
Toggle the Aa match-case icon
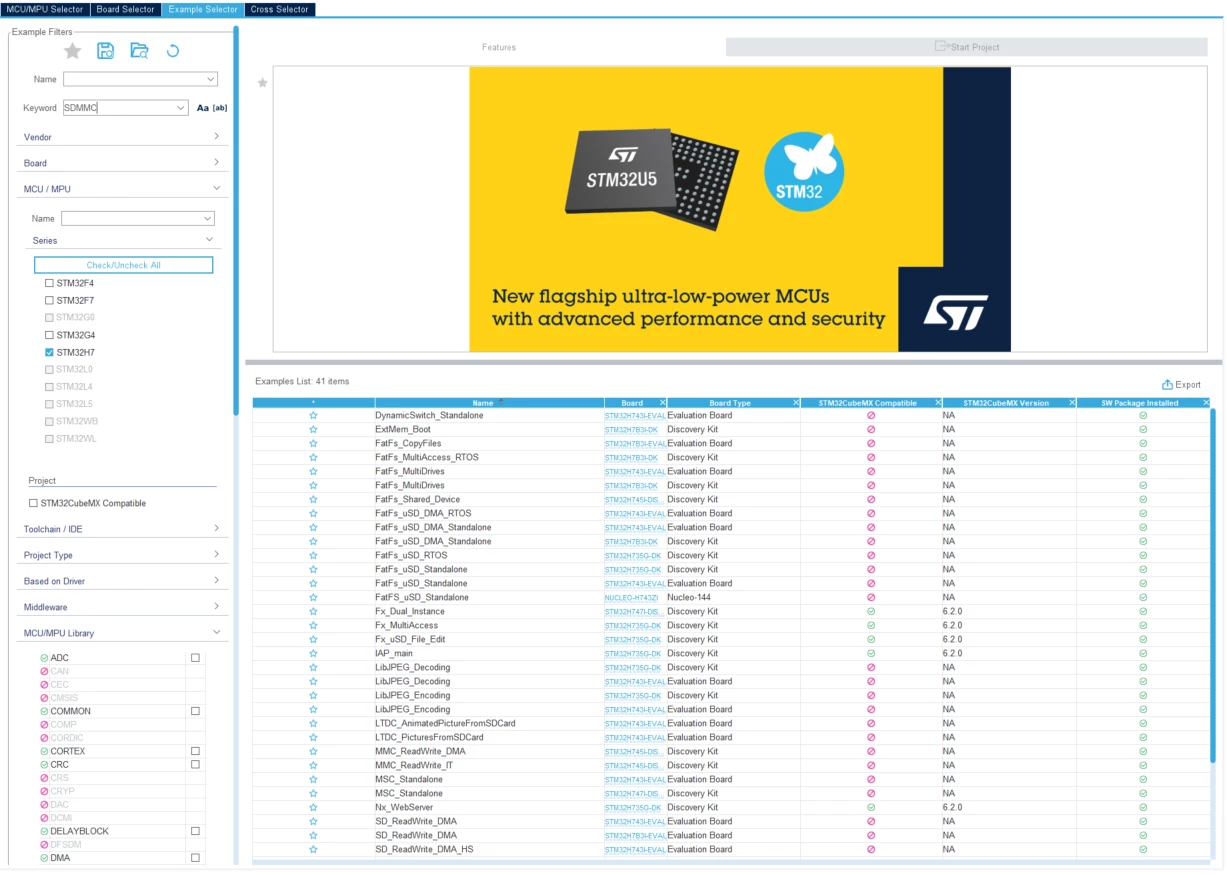point(203,108)
